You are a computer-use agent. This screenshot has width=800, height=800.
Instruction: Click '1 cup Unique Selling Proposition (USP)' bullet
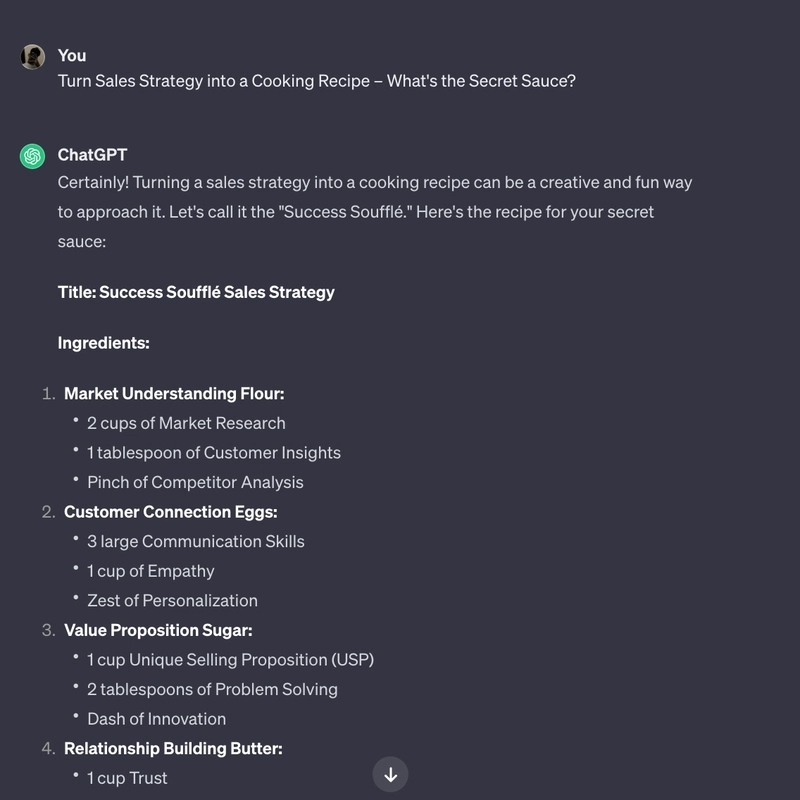tap(231, 660)
